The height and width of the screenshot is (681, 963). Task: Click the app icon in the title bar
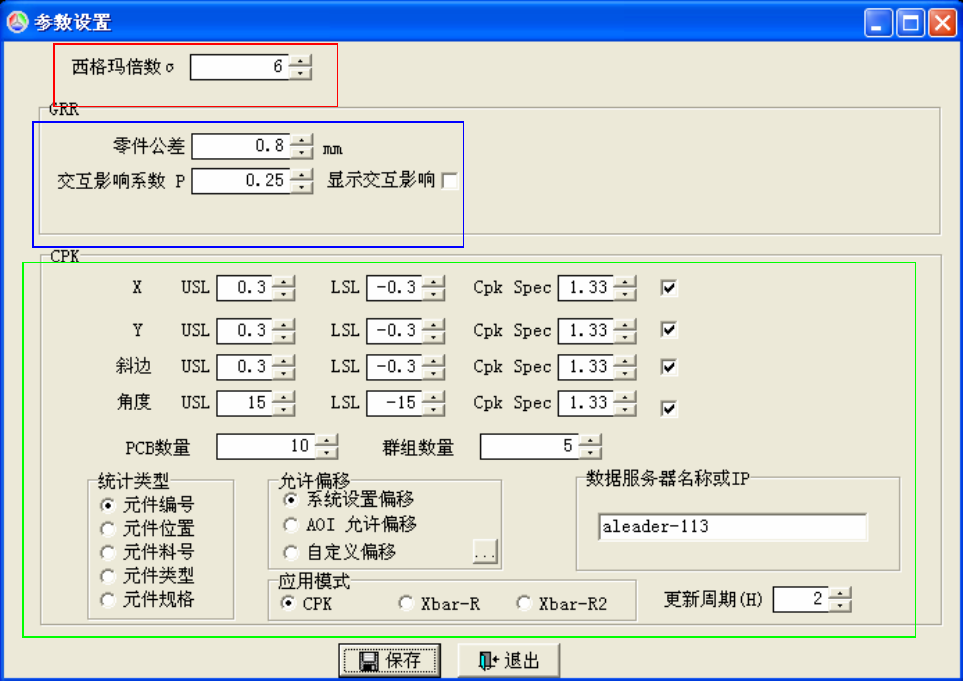[17, 21]
